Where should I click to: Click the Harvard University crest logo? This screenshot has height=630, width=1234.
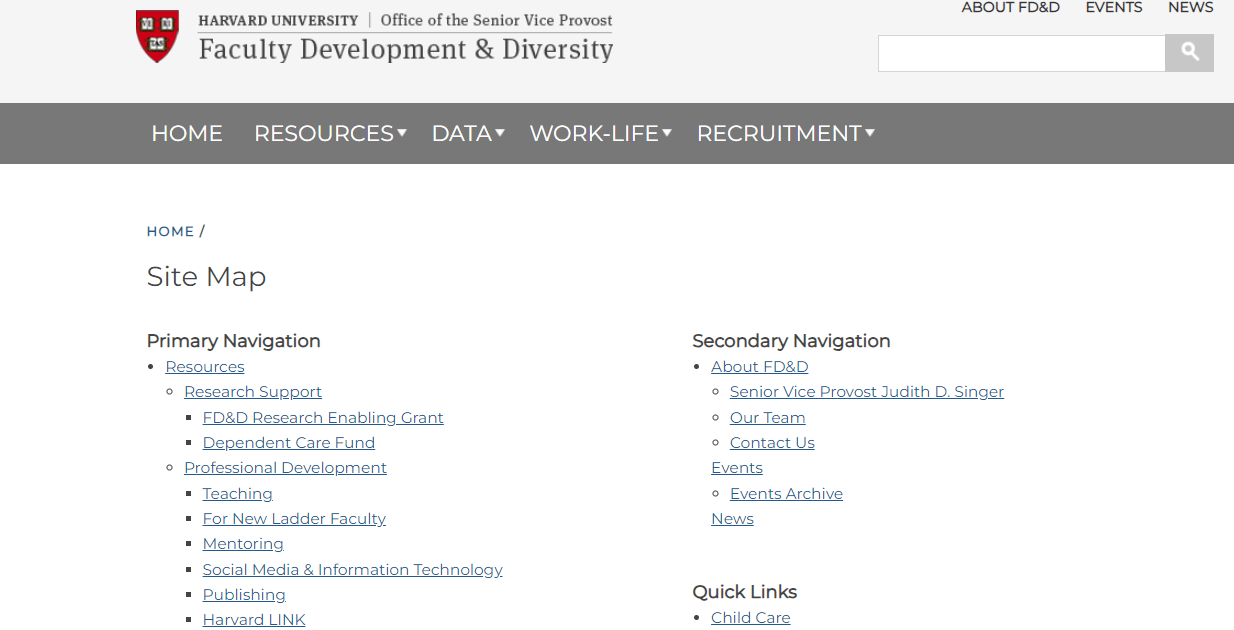point(156,37)
